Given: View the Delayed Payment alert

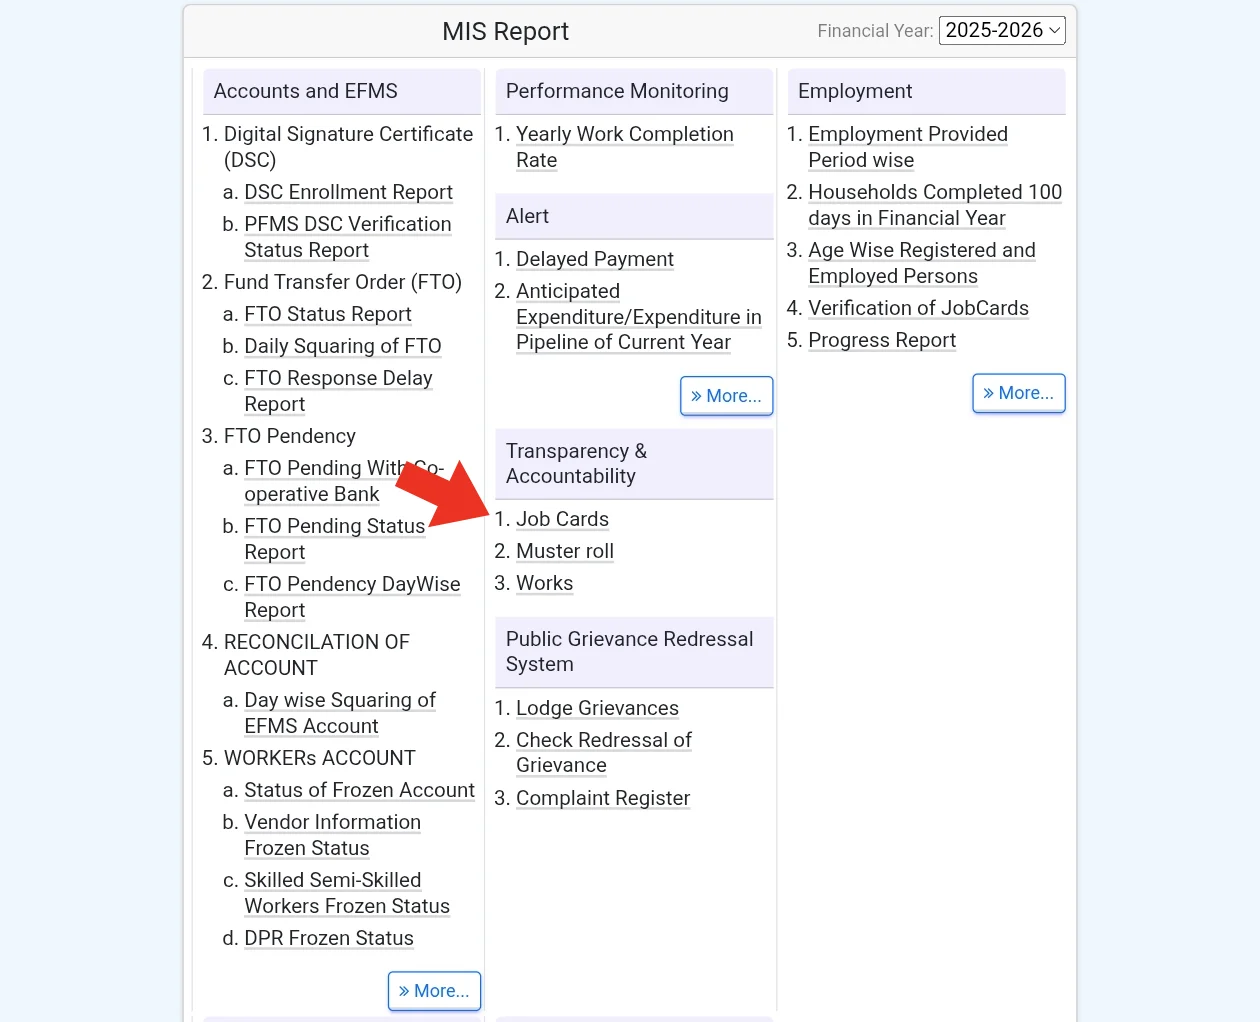Looking at the screenshot, I should pos(594,259).
